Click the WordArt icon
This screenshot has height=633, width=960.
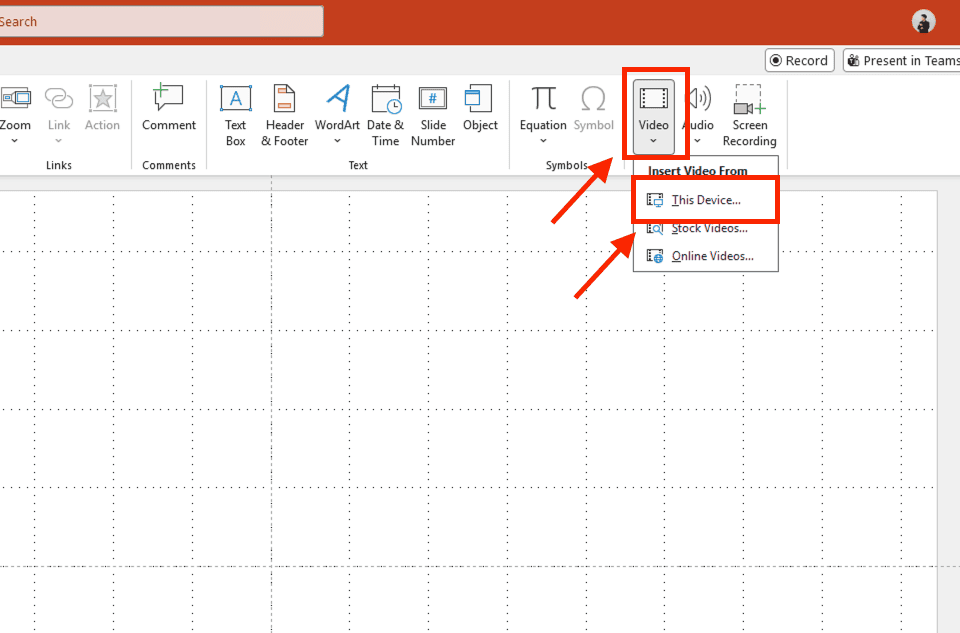point(338,98)
